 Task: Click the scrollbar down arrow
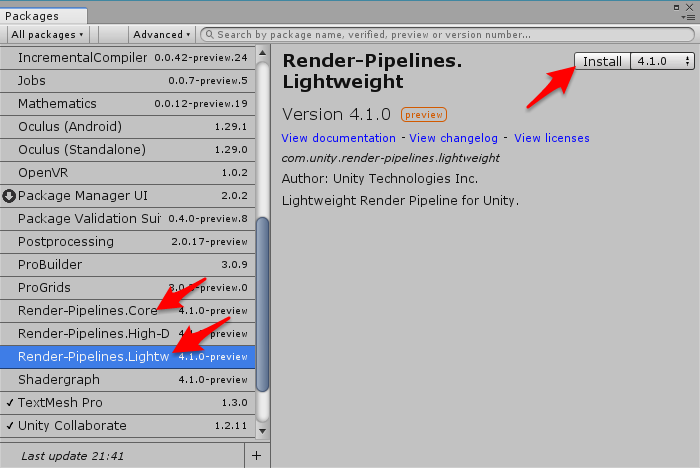click(262, 431)
